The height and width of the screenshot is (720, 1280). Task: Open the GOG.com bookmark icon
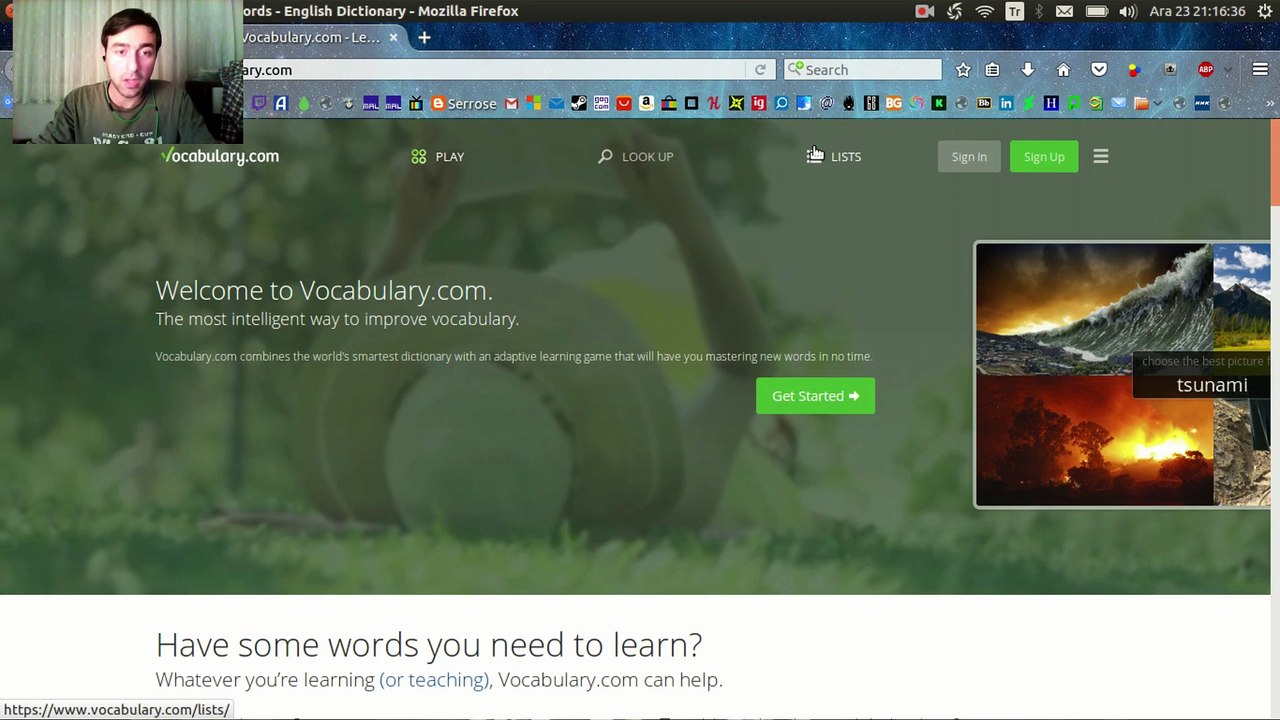601,103
